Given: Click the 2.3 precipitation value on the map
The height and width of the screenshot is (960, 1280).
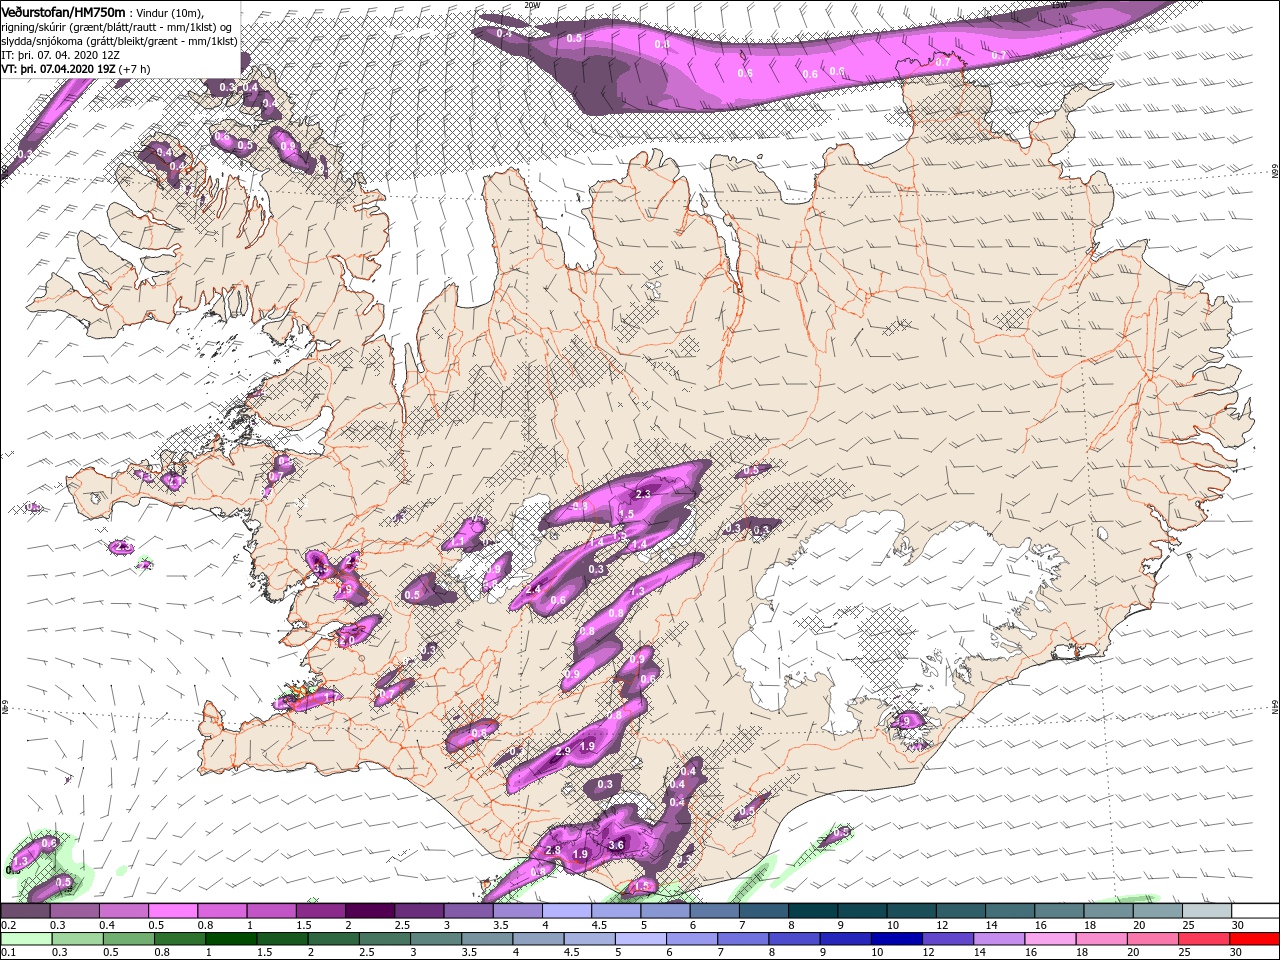Looking at the screenshot, I should [x=643, y=494].
